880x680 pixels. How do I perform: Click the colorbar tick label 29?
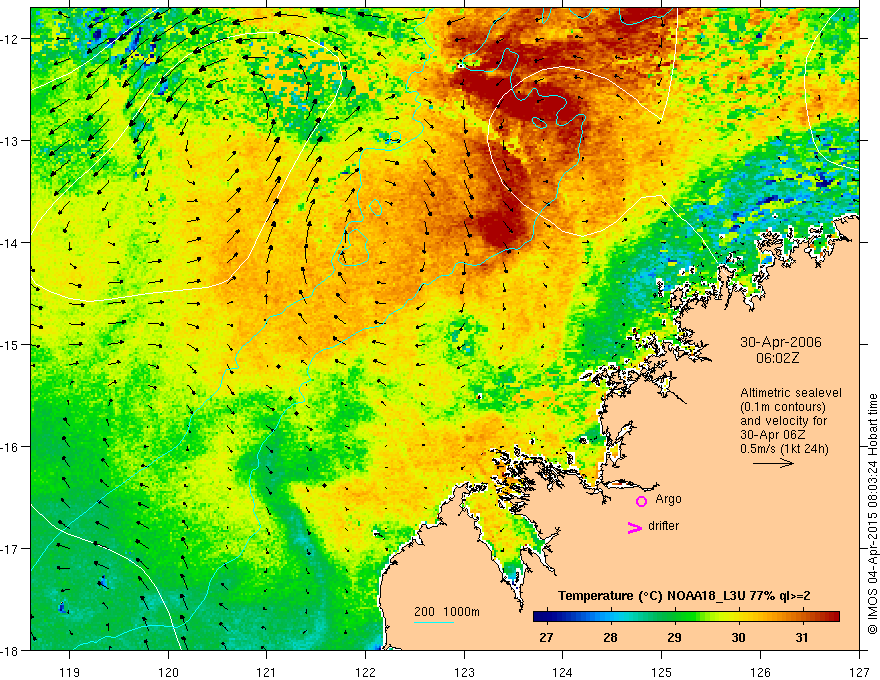point(675,637)
